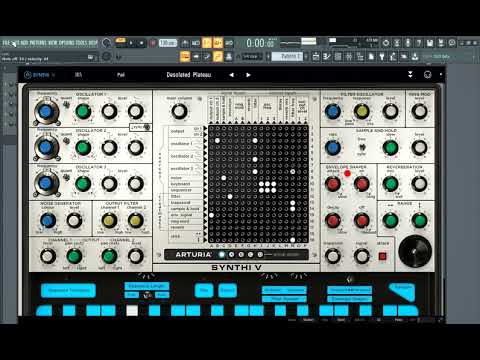Toggle the Oscillator 3 quantize switch
The image size is (480, 360).
point(66,177)
